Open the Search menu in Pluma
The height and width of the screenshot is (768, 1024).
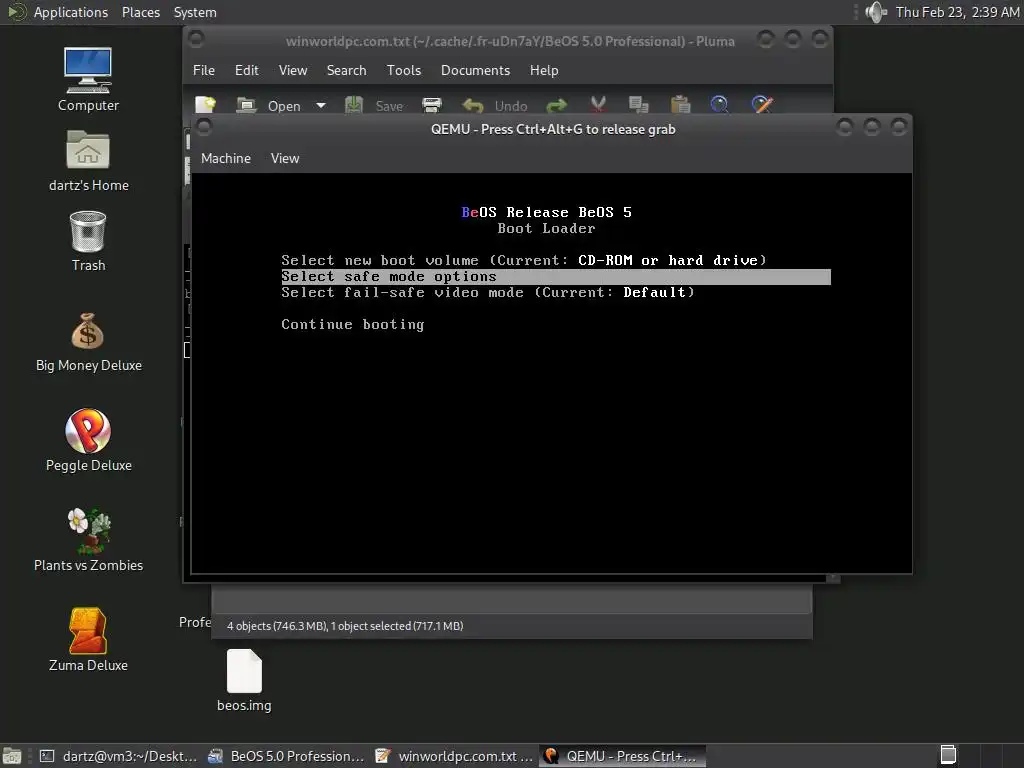[x=346, y=70]
